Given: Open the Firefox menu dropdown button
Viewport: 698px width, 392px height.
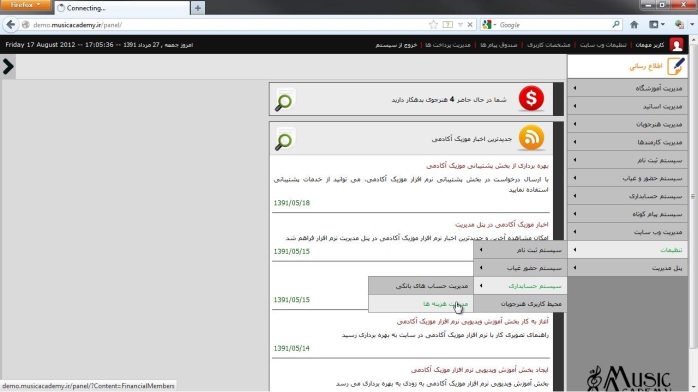Looking at the screenshot, I should pyautogui.click(x=26, y=5).
